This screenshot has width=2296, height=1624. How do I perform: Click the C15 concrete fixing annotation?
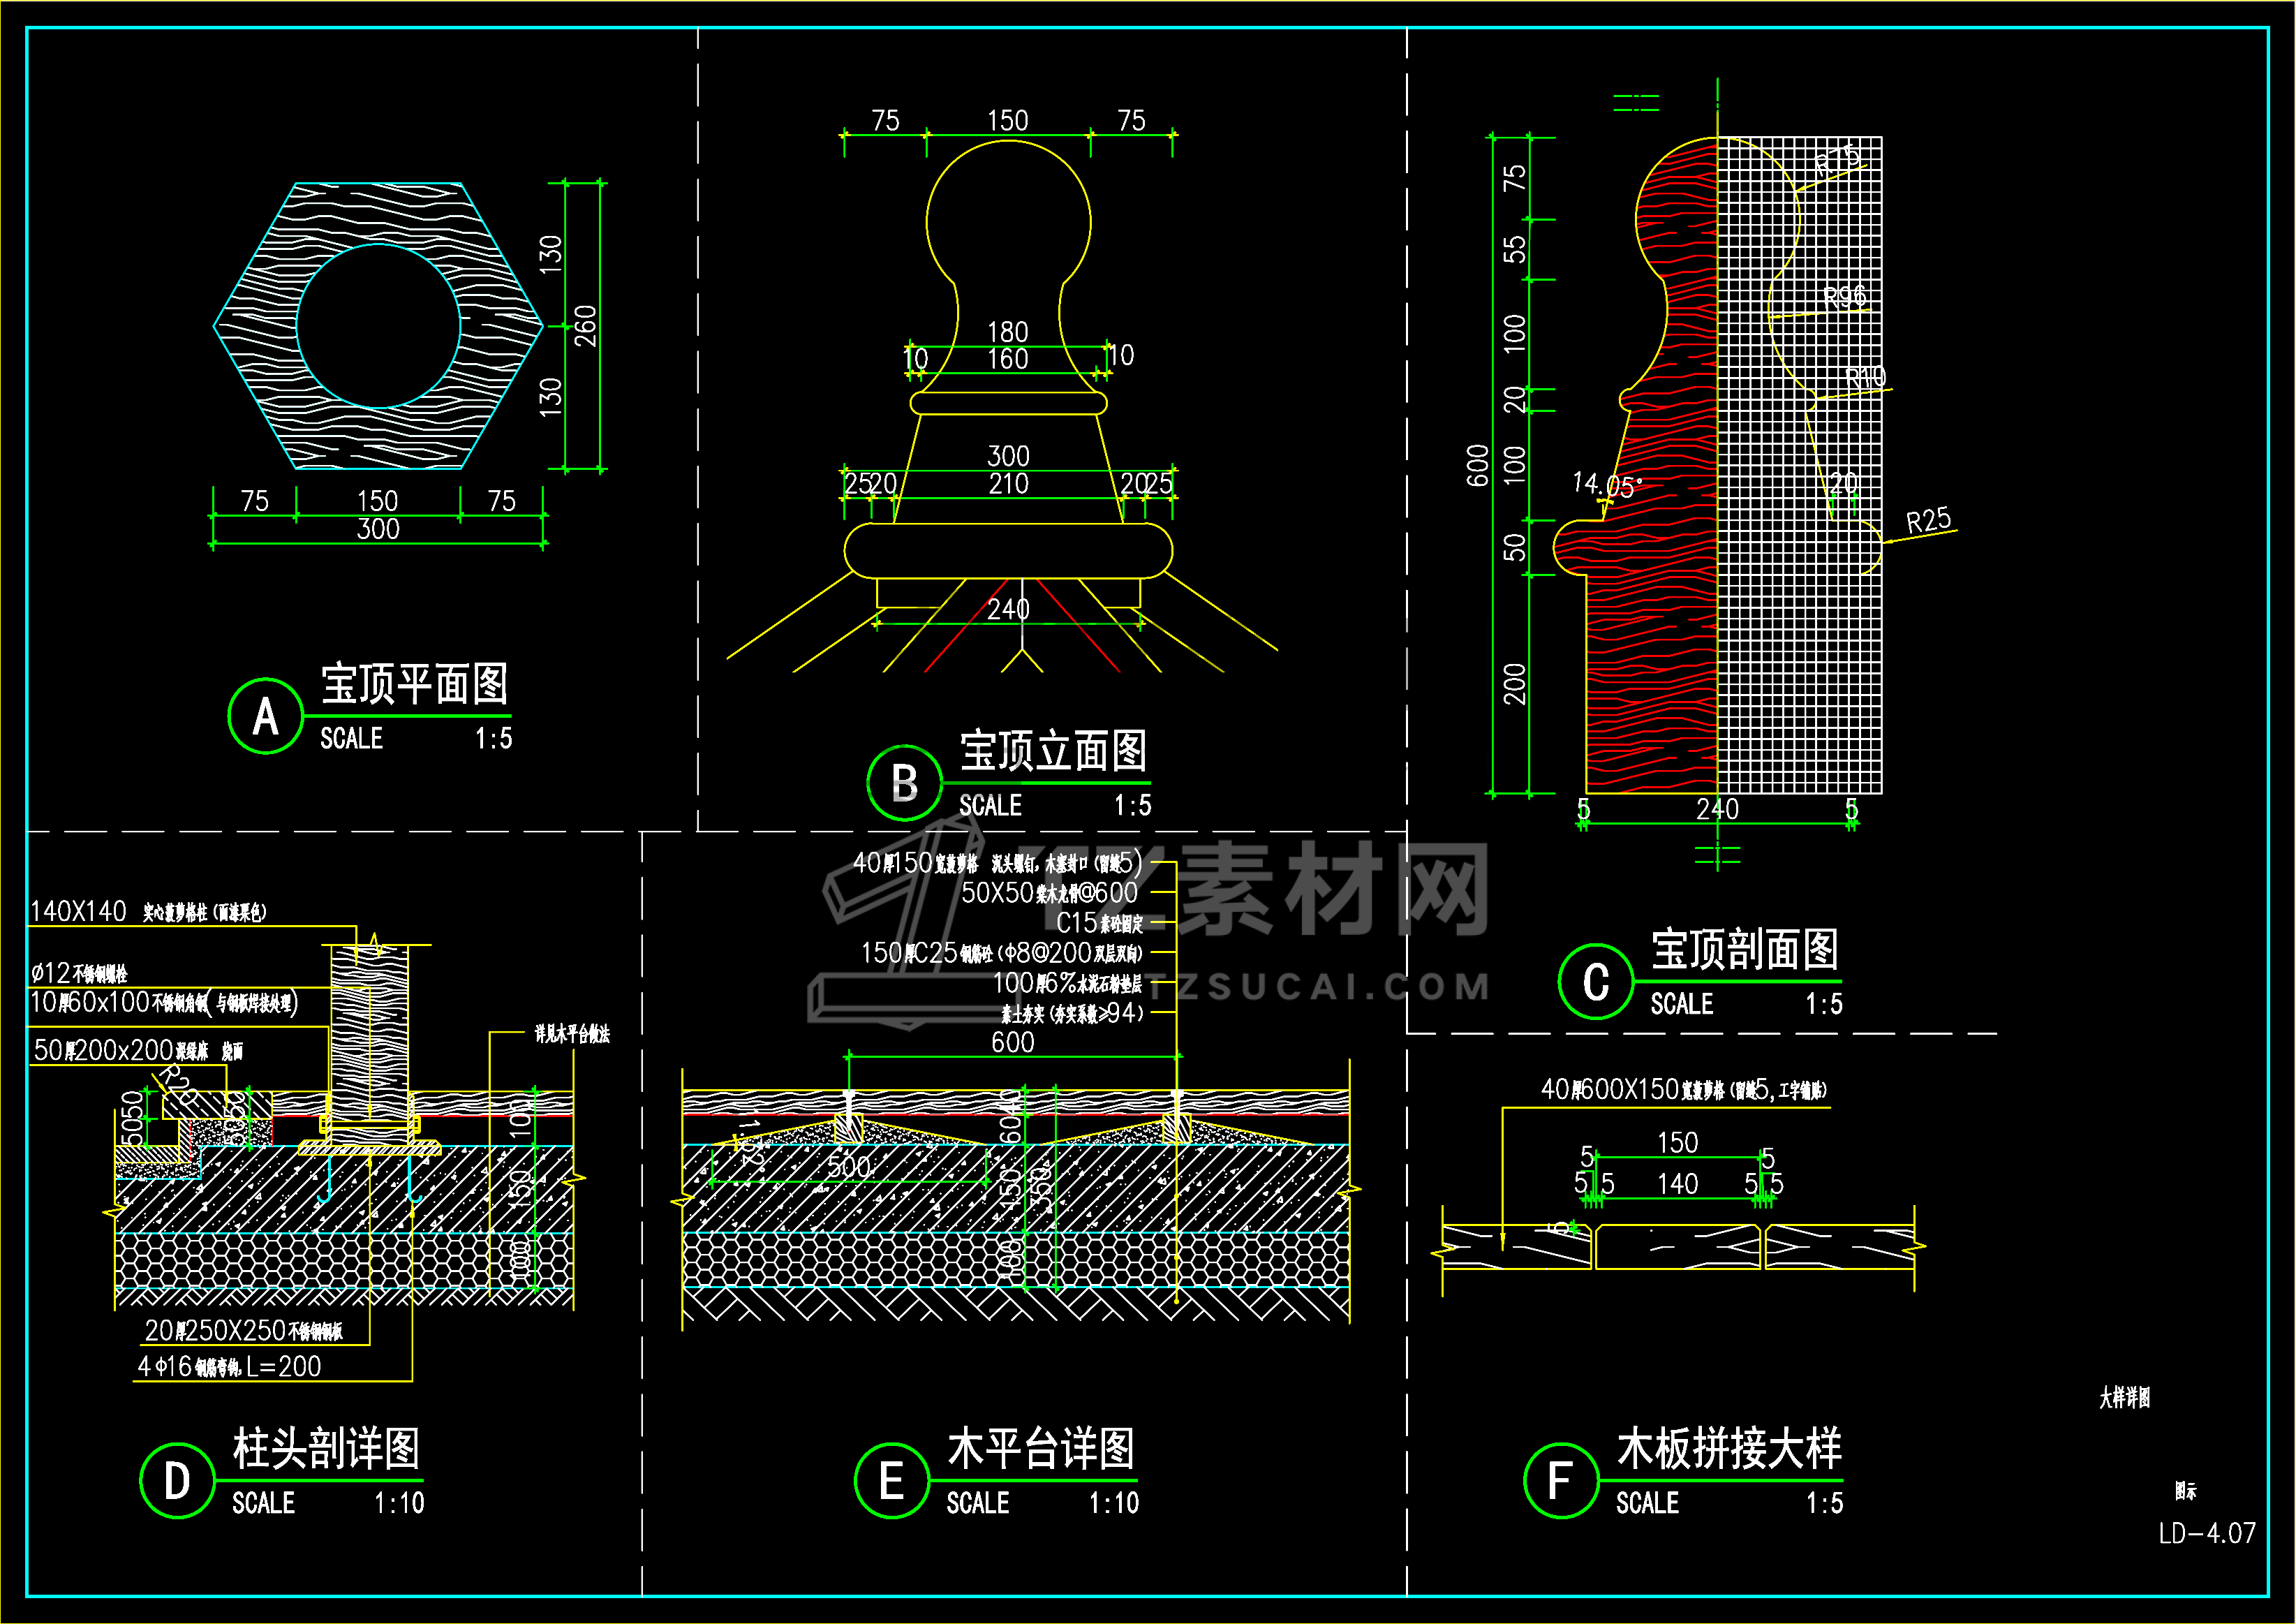coord(1099,923)
